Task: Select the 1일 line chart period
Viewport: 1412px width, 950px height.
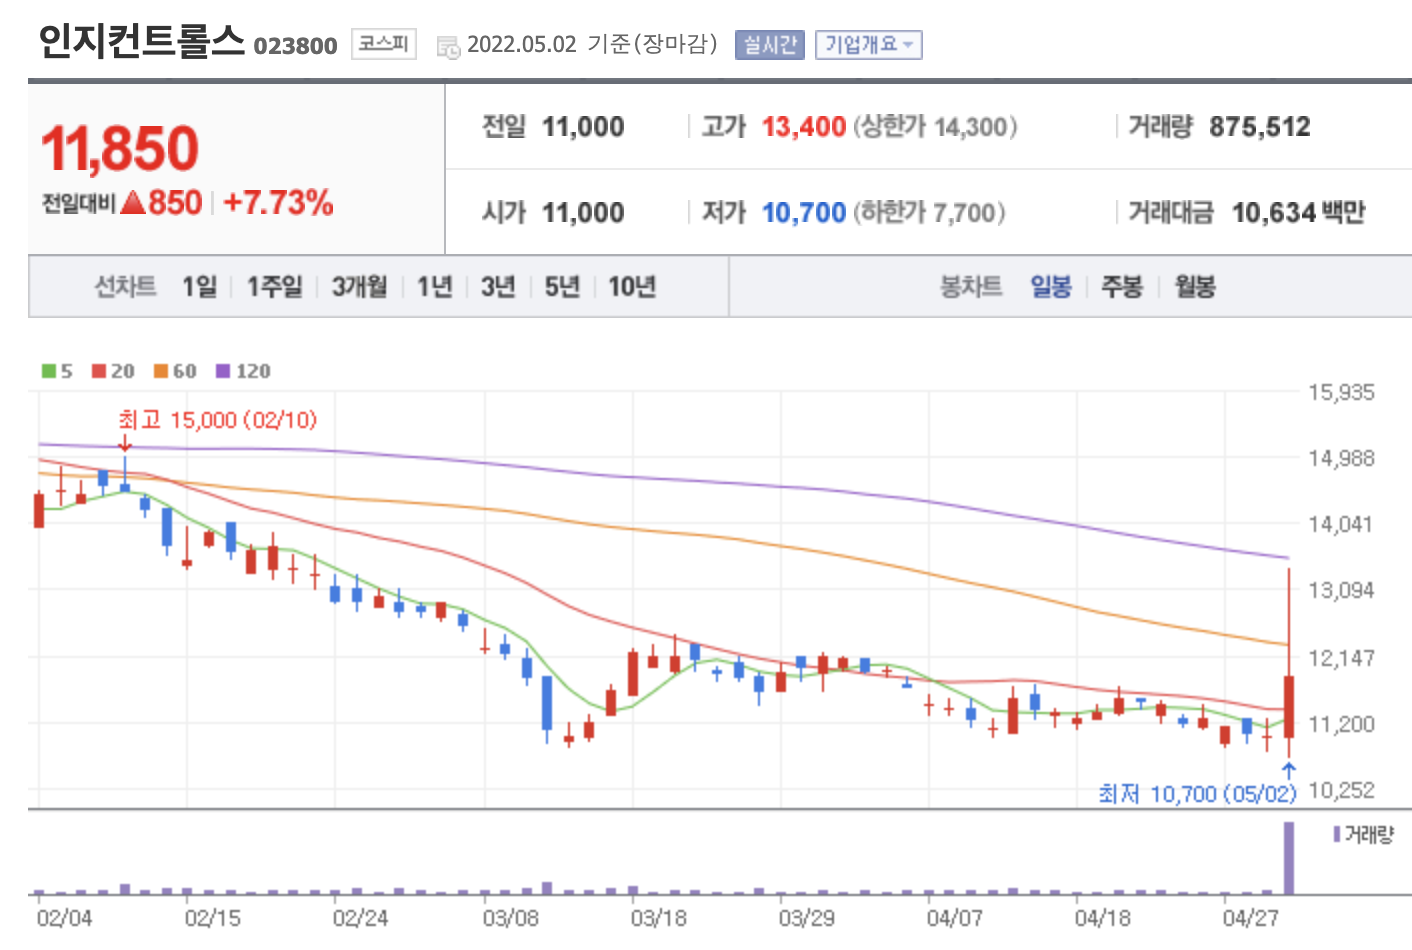Action: pyautogui.click(x=199, y=287)
